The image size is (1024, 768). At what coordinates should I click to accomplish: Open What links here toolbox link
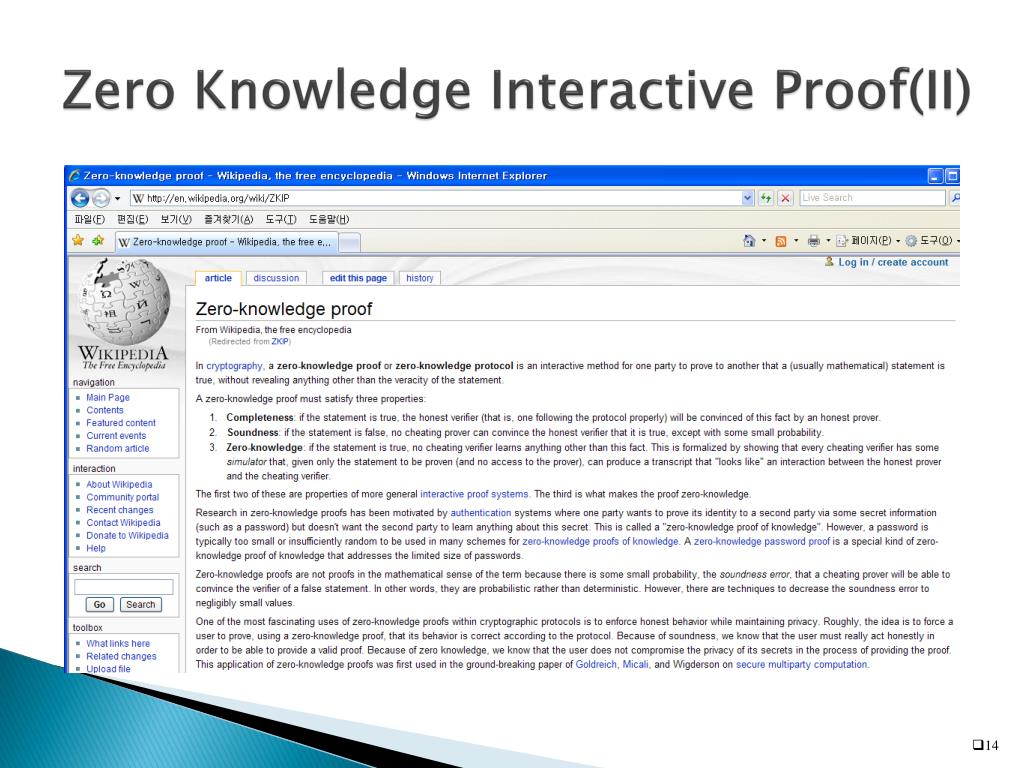click(x=118, y=644)
